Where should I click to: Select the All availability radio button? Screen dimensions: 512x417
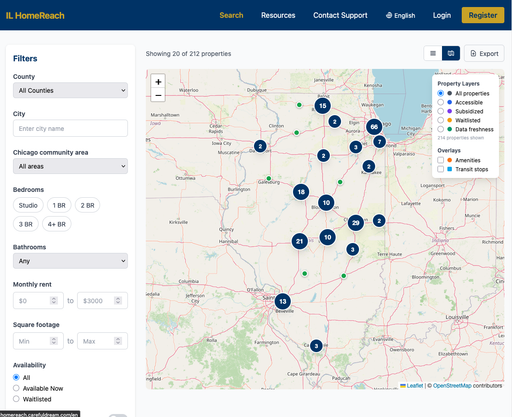16,377
